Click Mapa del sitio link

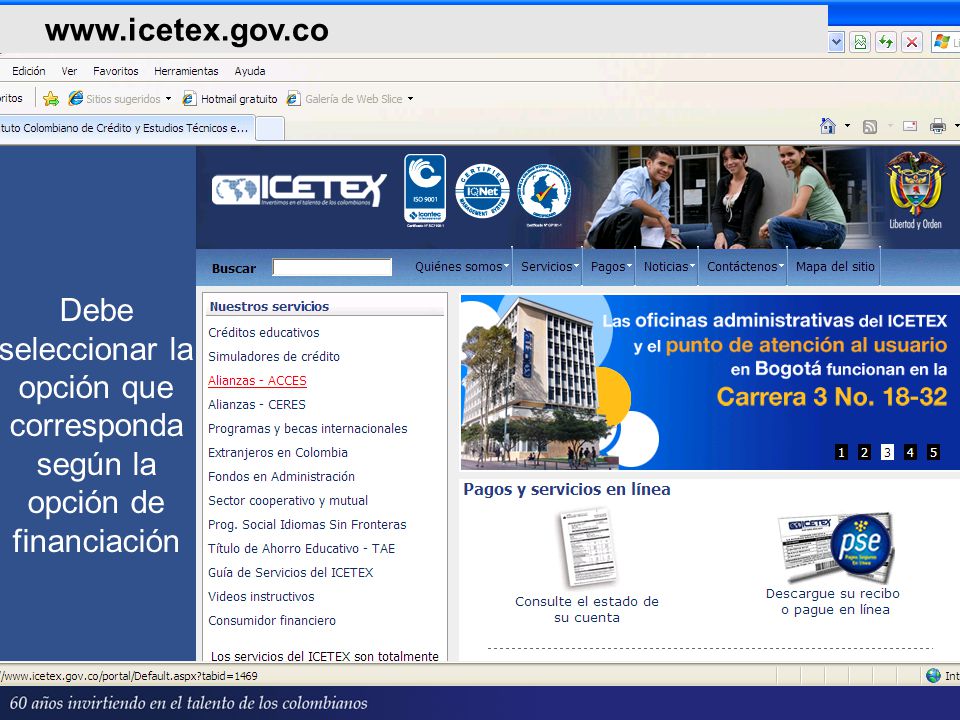coord(835,267)
